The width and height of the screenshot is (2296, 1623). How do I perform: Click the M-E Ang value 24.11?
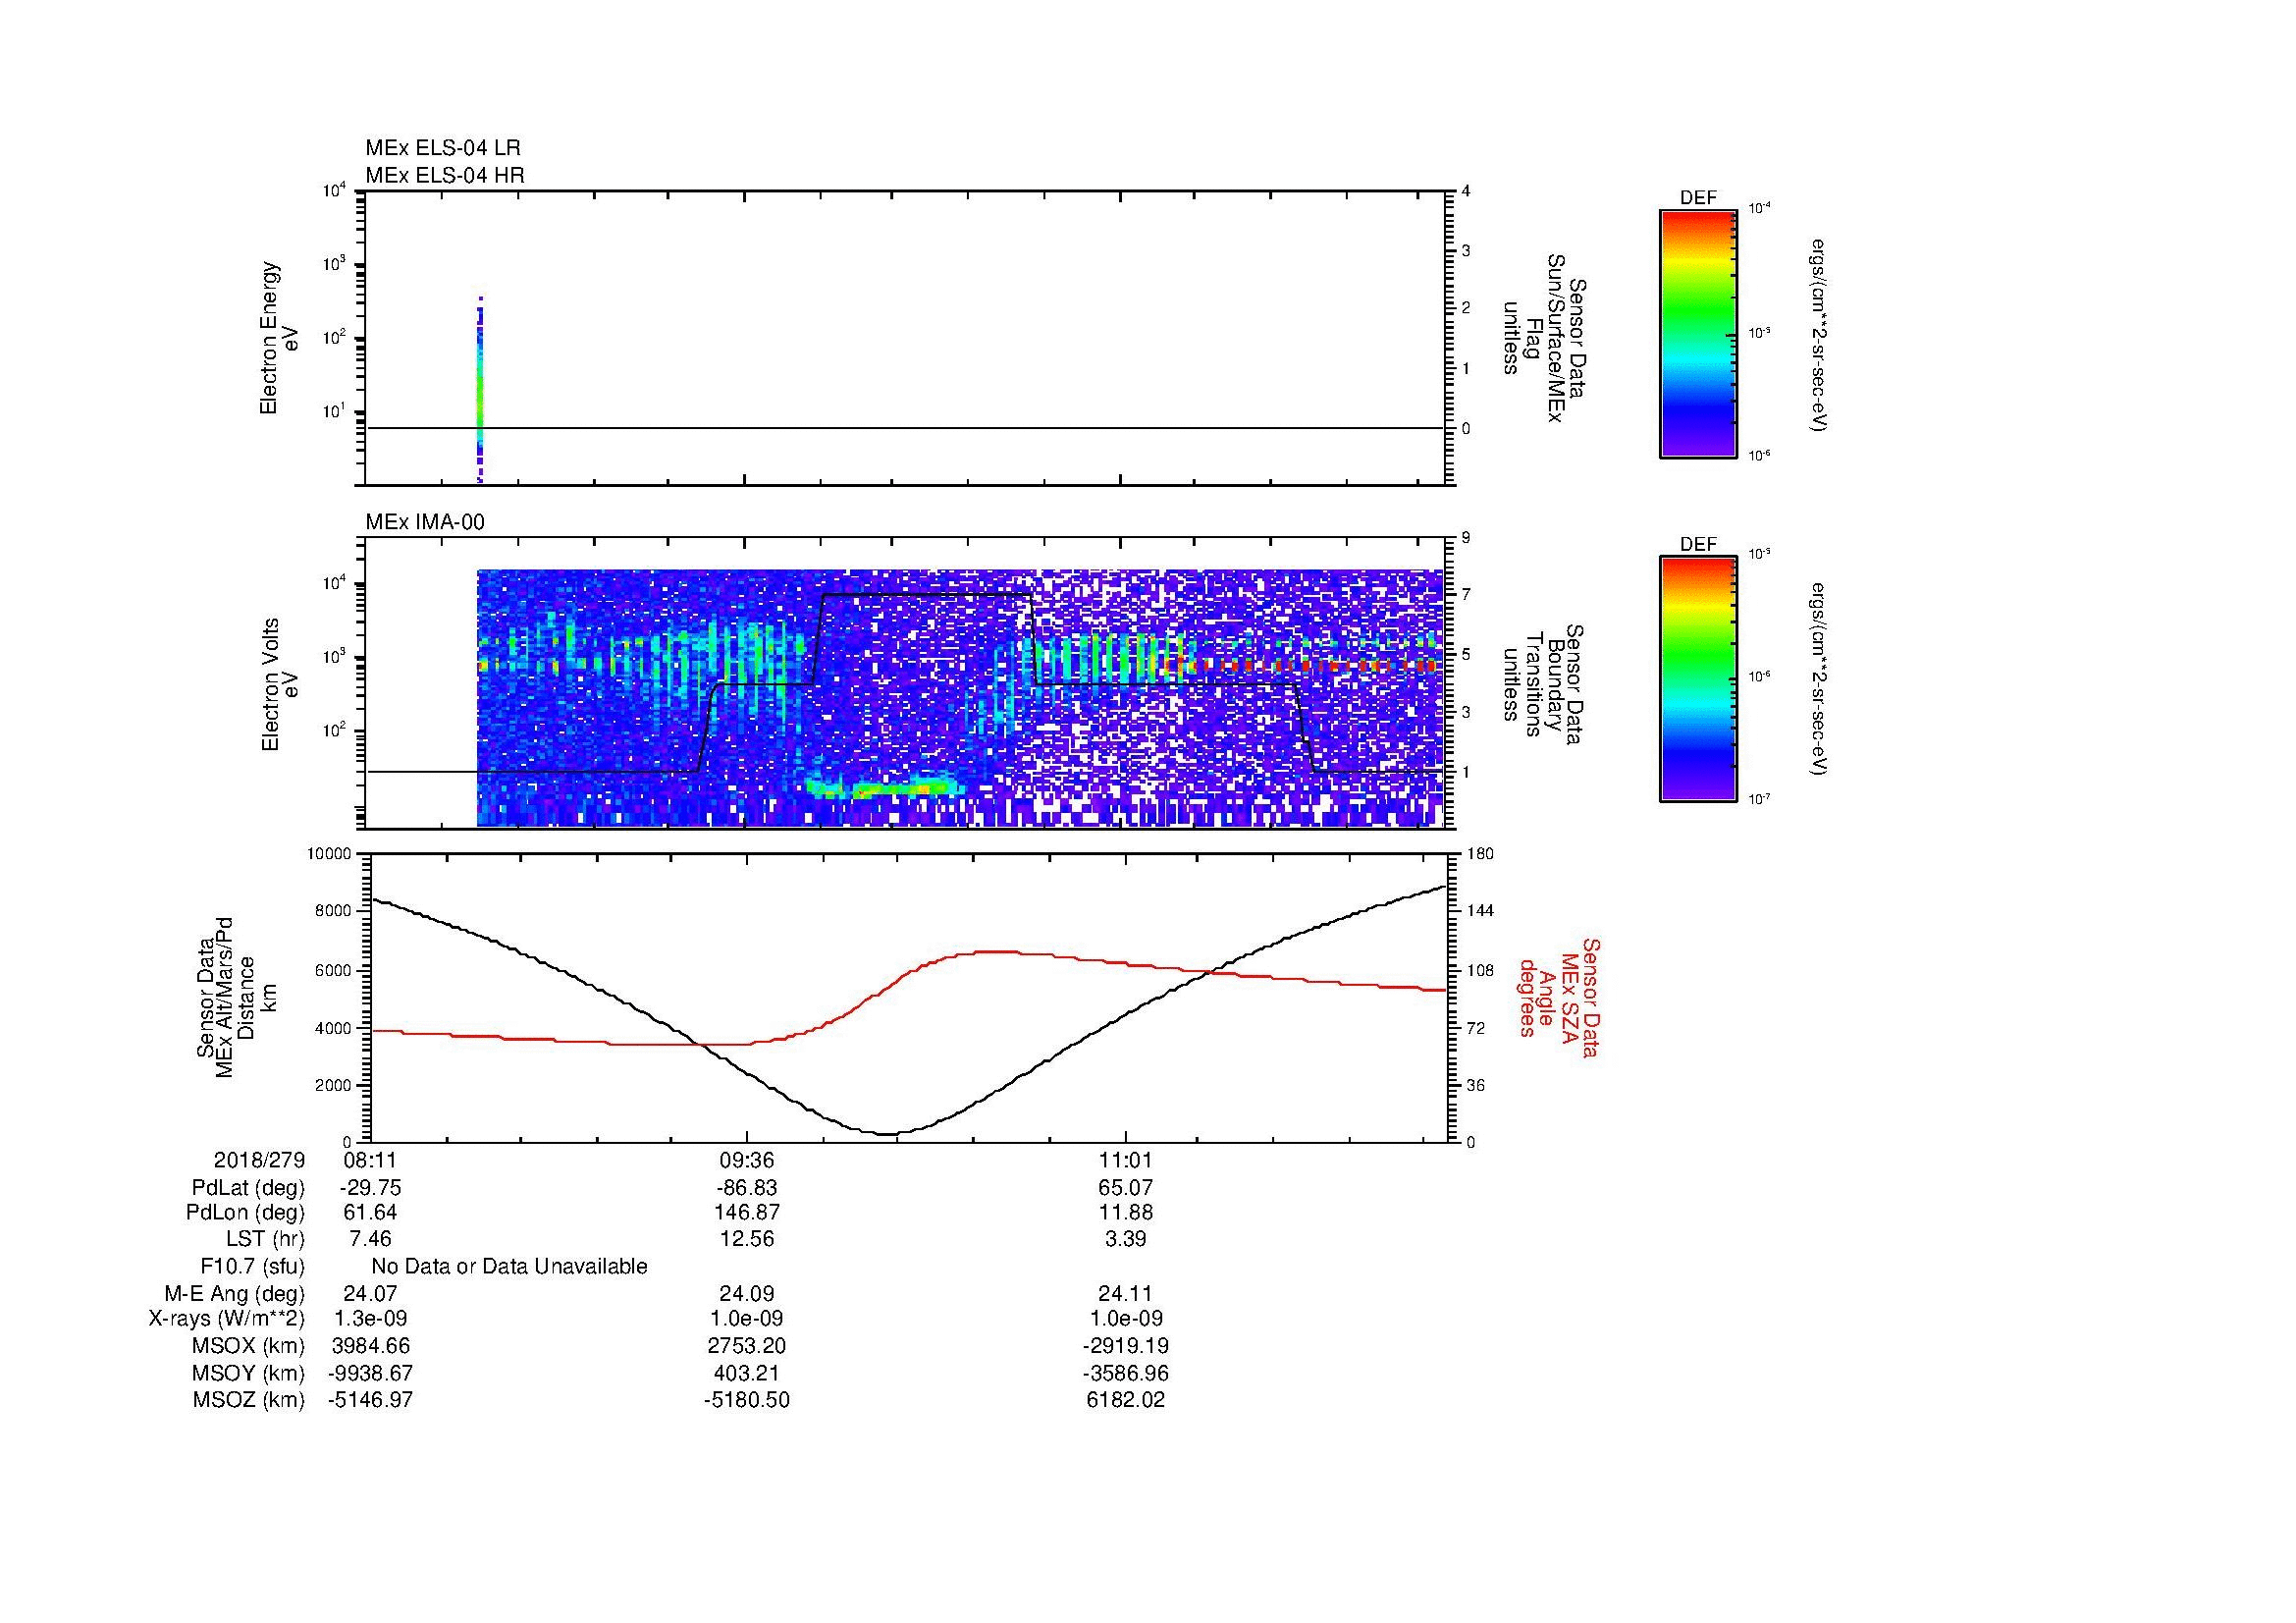1126,1293
